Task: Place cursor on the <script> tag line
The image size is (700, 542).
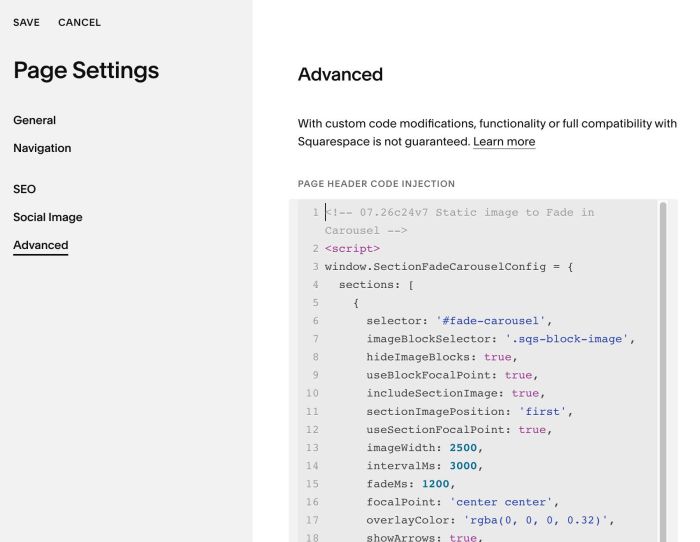Action: pyautogui.click(x=352, y=248)
